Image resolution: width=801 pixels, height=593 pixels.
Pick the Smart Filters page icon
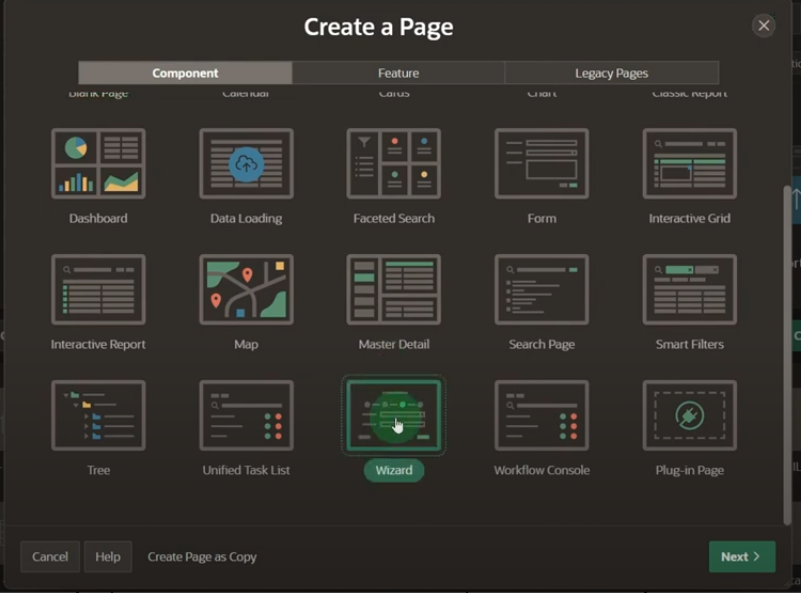[x=690, y=290]
